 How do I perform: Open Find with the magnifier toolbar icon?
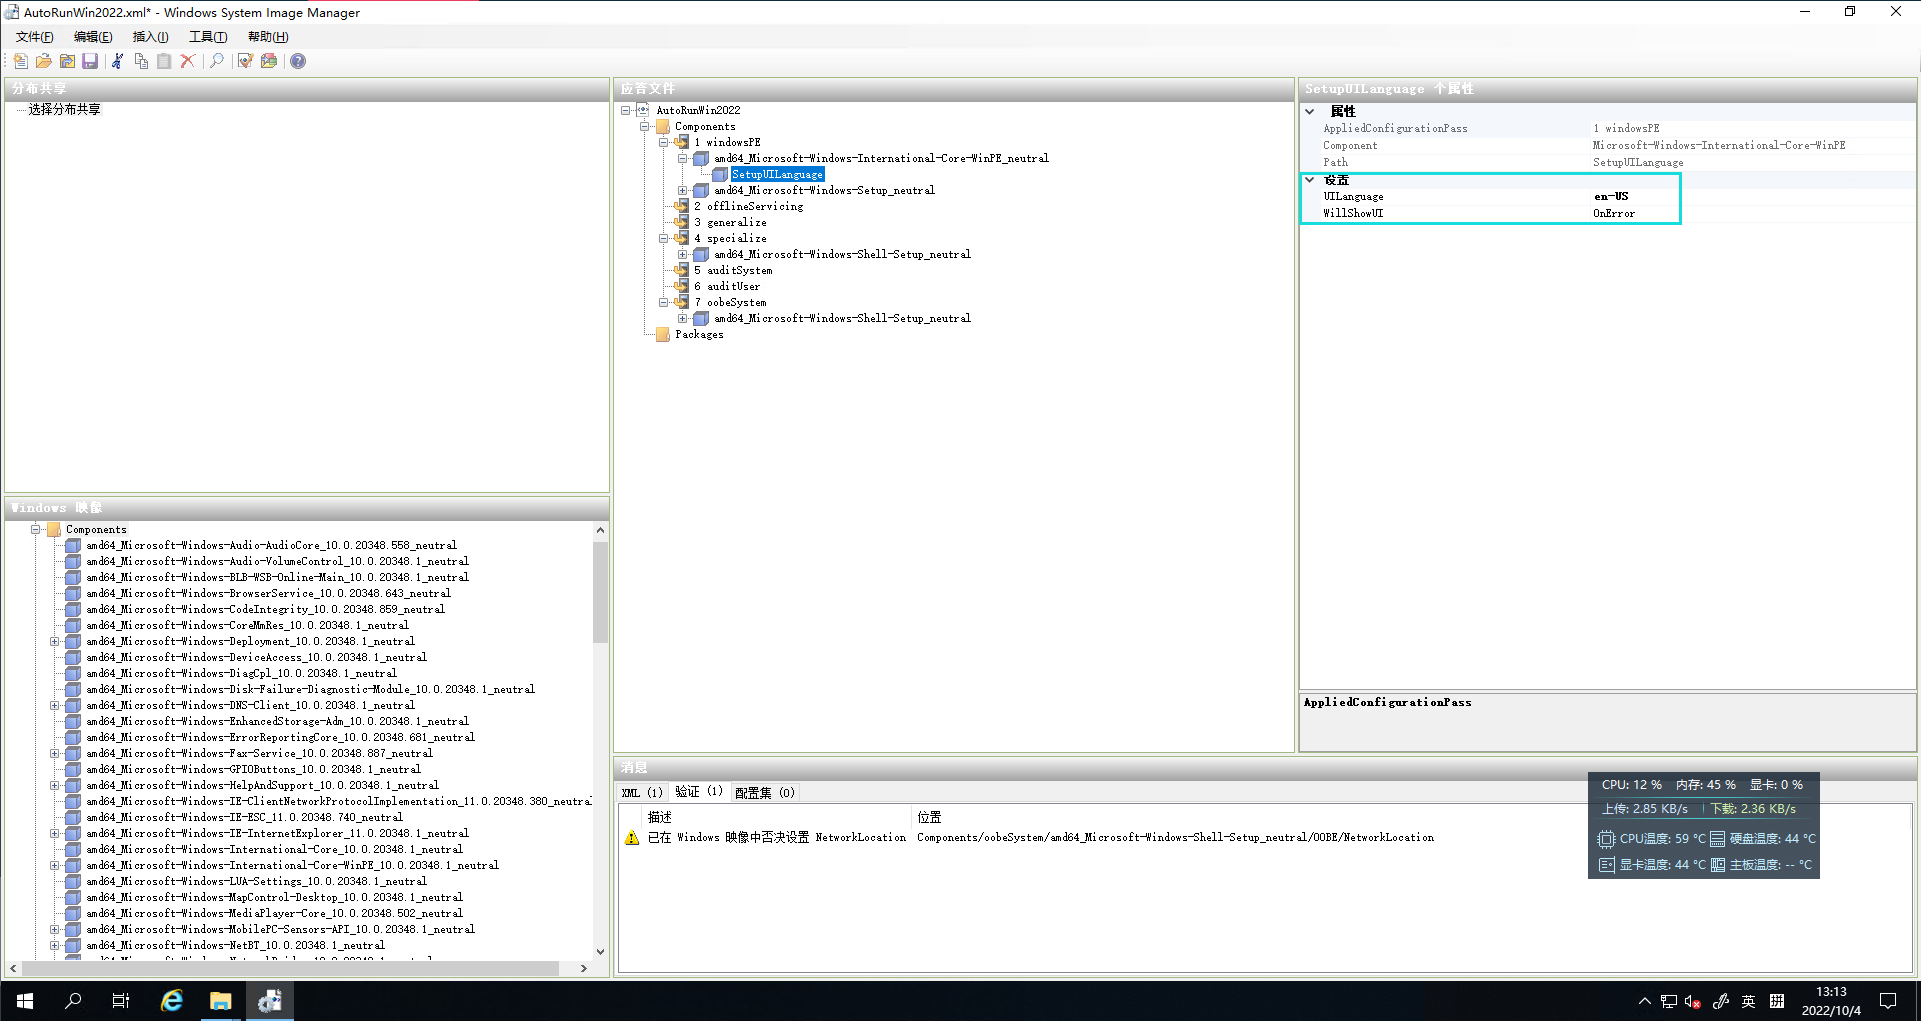tap(216, 61)
